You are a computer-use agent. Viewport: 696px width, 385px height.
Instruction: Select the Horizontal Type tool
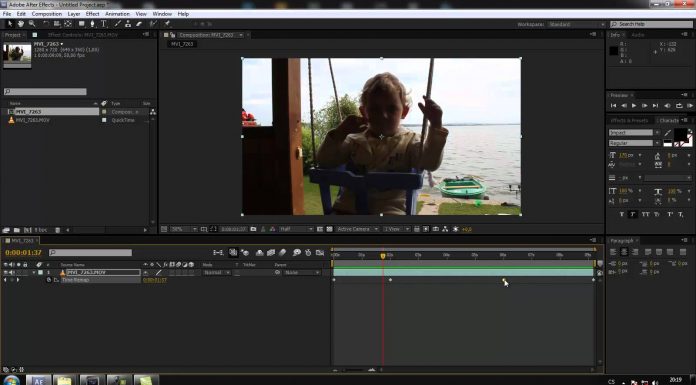click(x=104, y=24)
